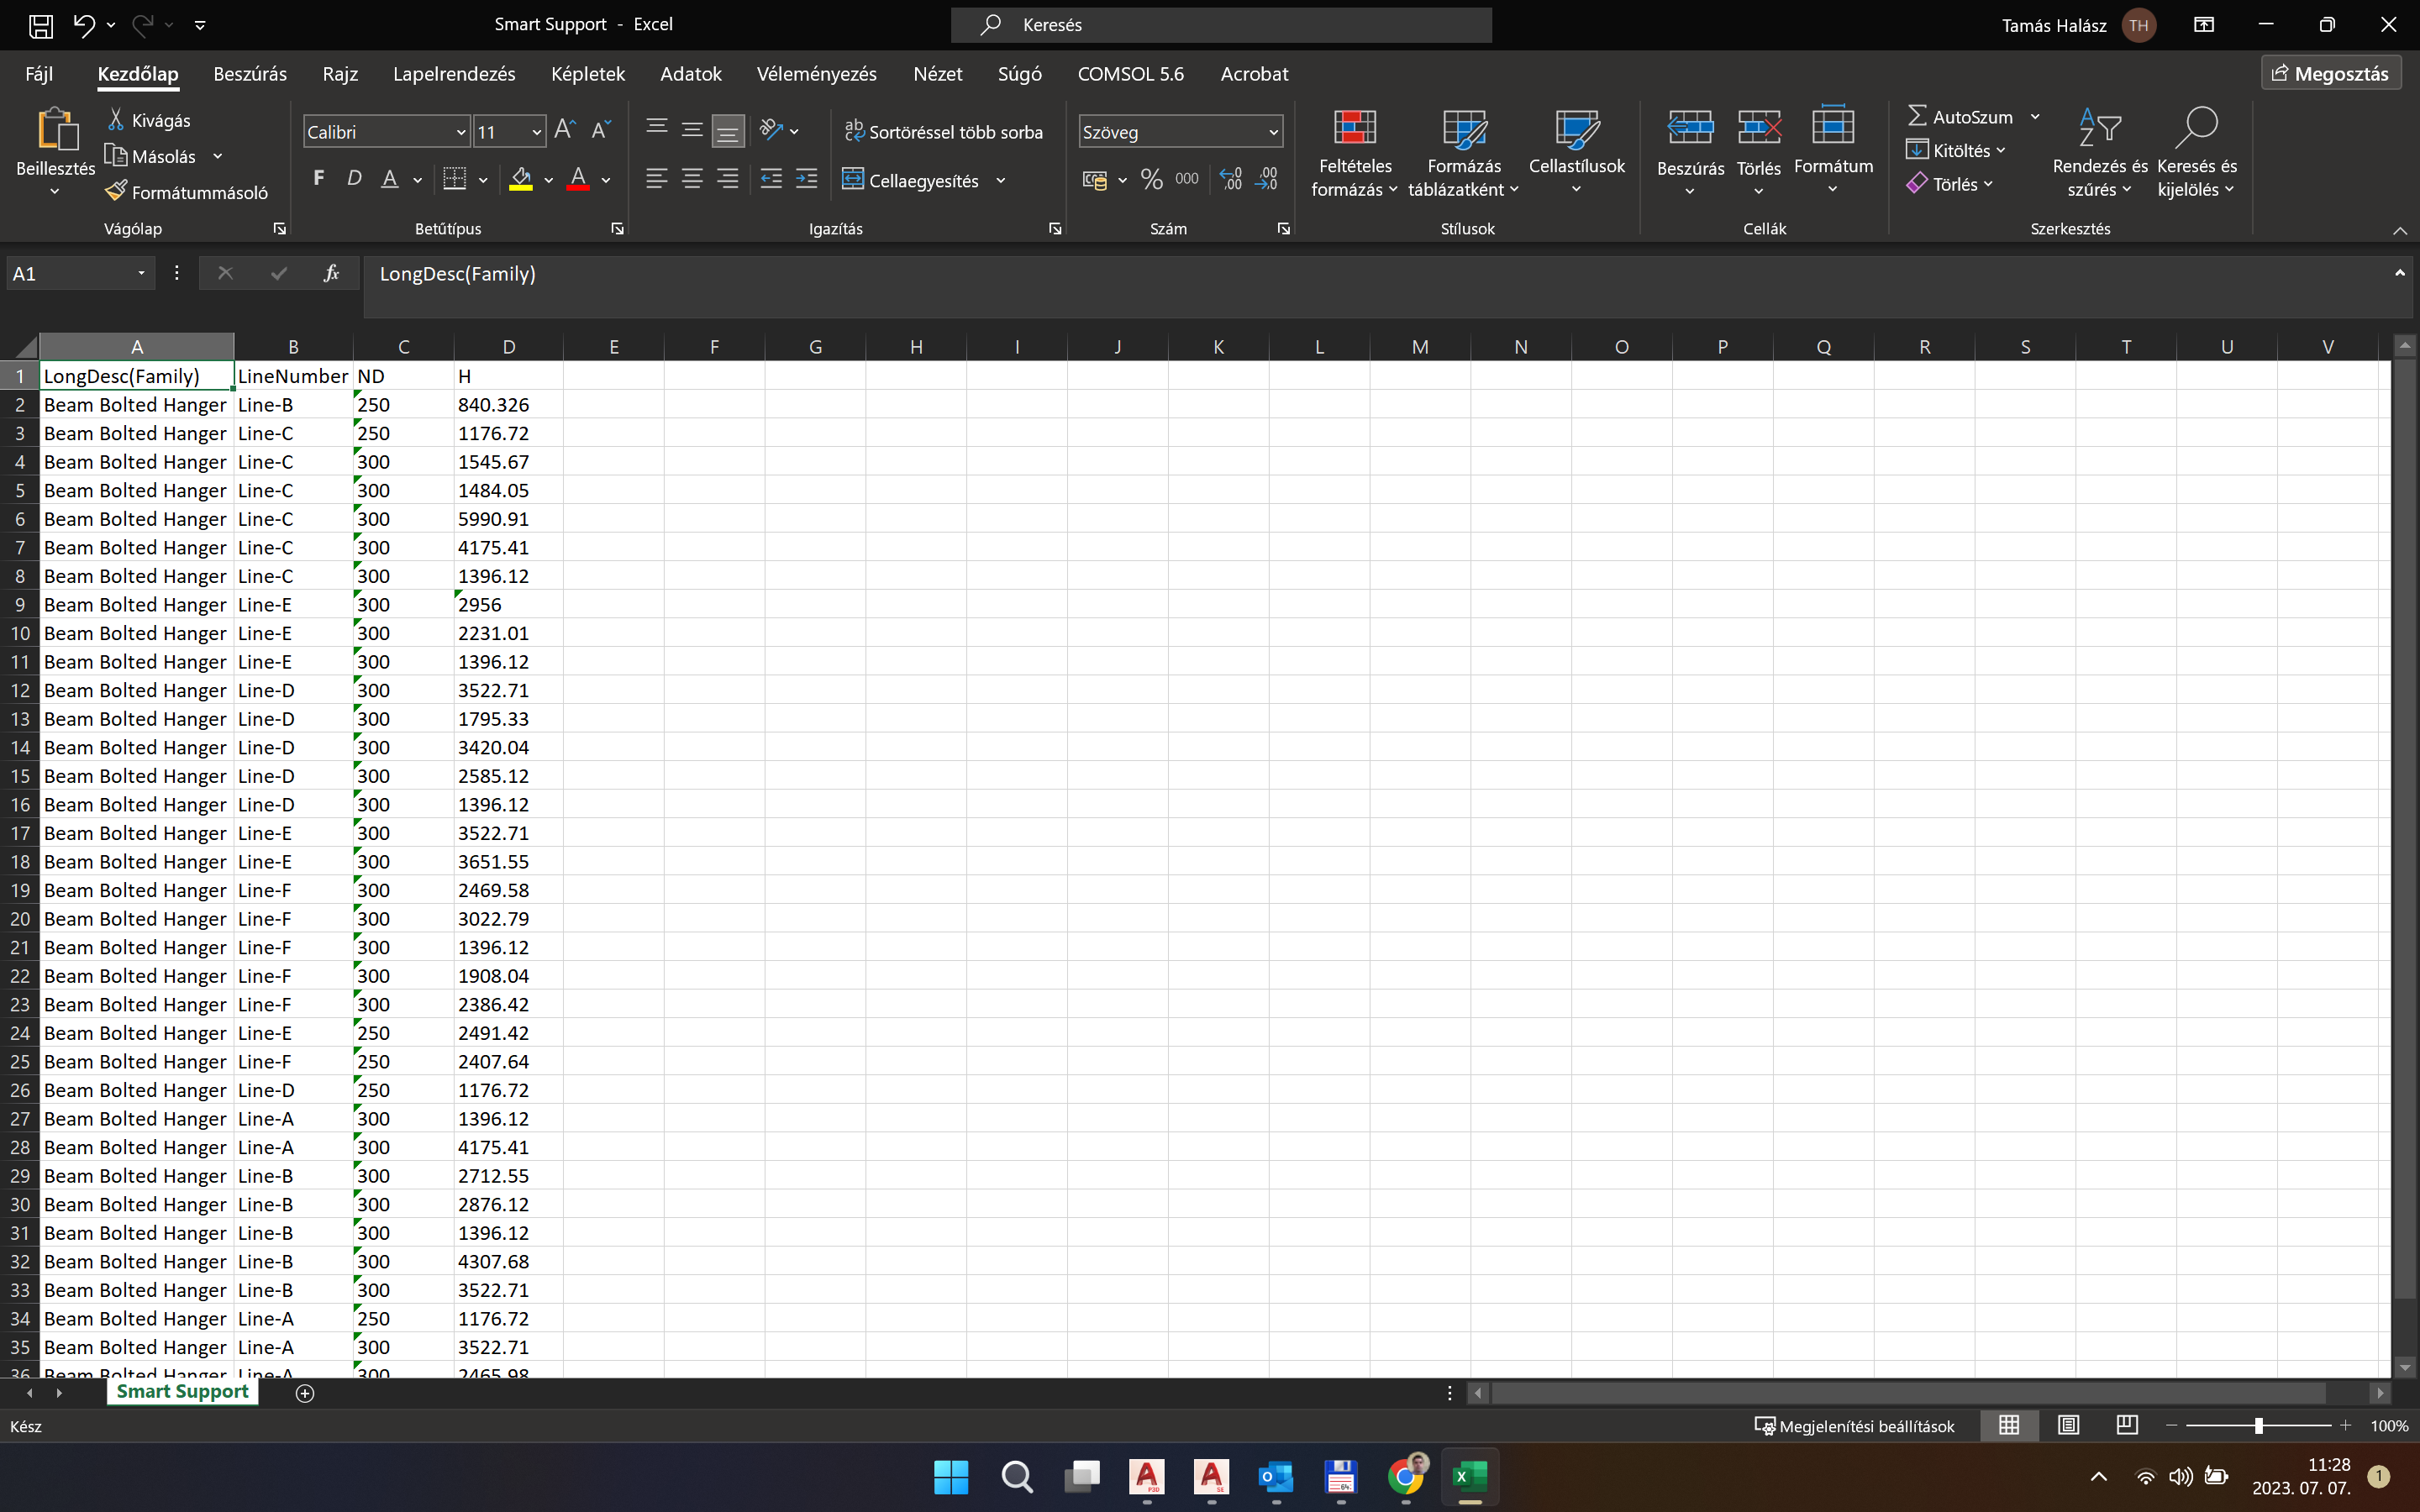Open the Calibri font name dropdown
Image resolution: width=2420 pixels, height=1512 pixels.
461,132
